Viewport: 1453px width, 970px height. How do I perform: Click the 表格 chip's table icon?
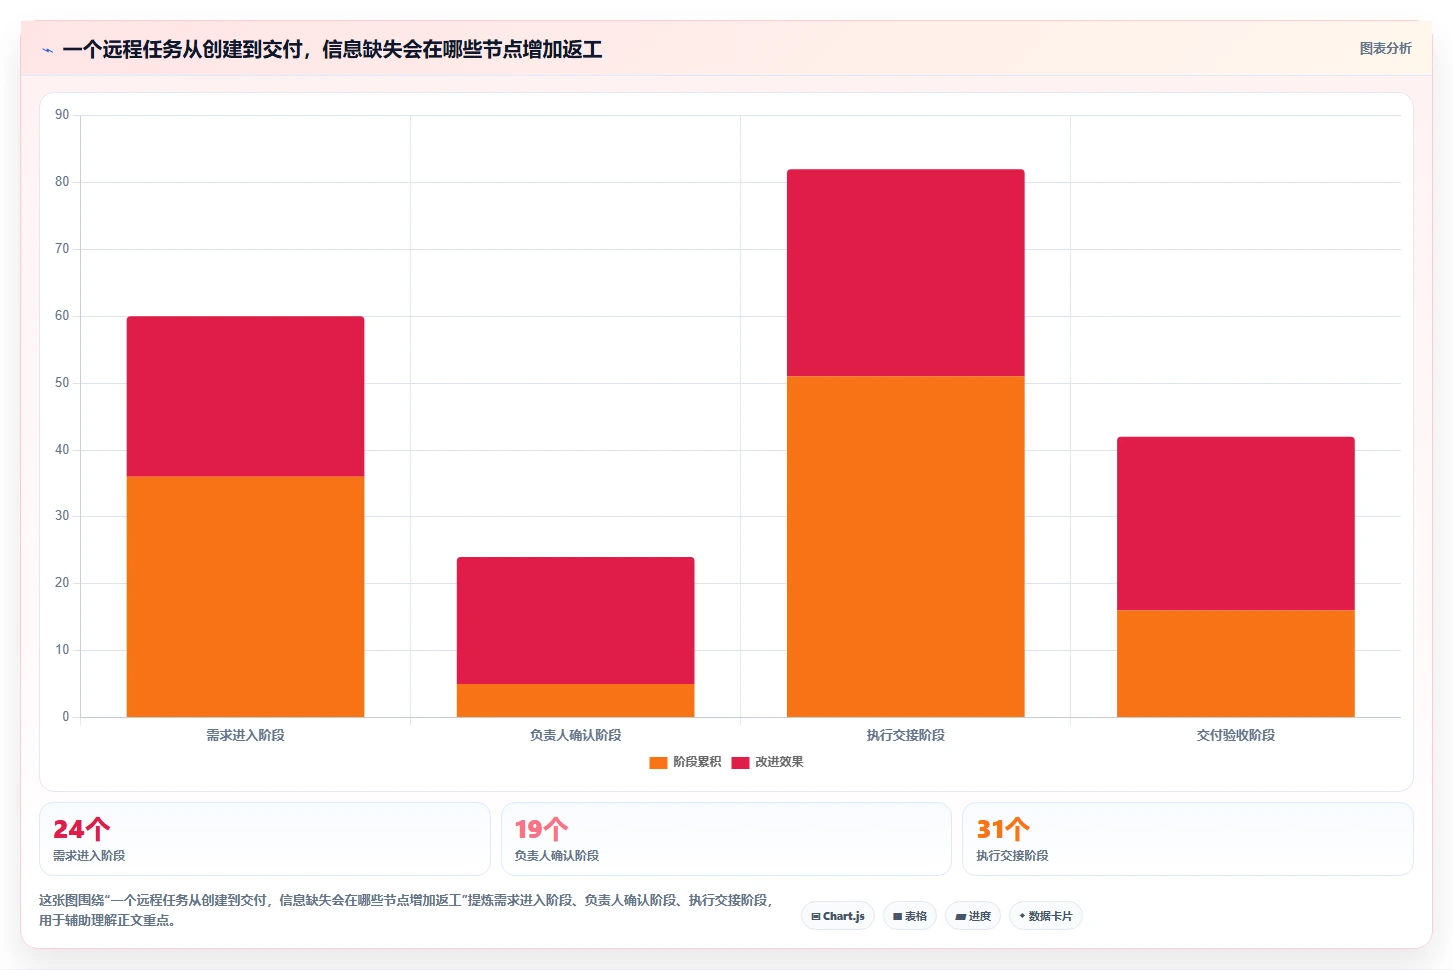click(x=898, y=916)
